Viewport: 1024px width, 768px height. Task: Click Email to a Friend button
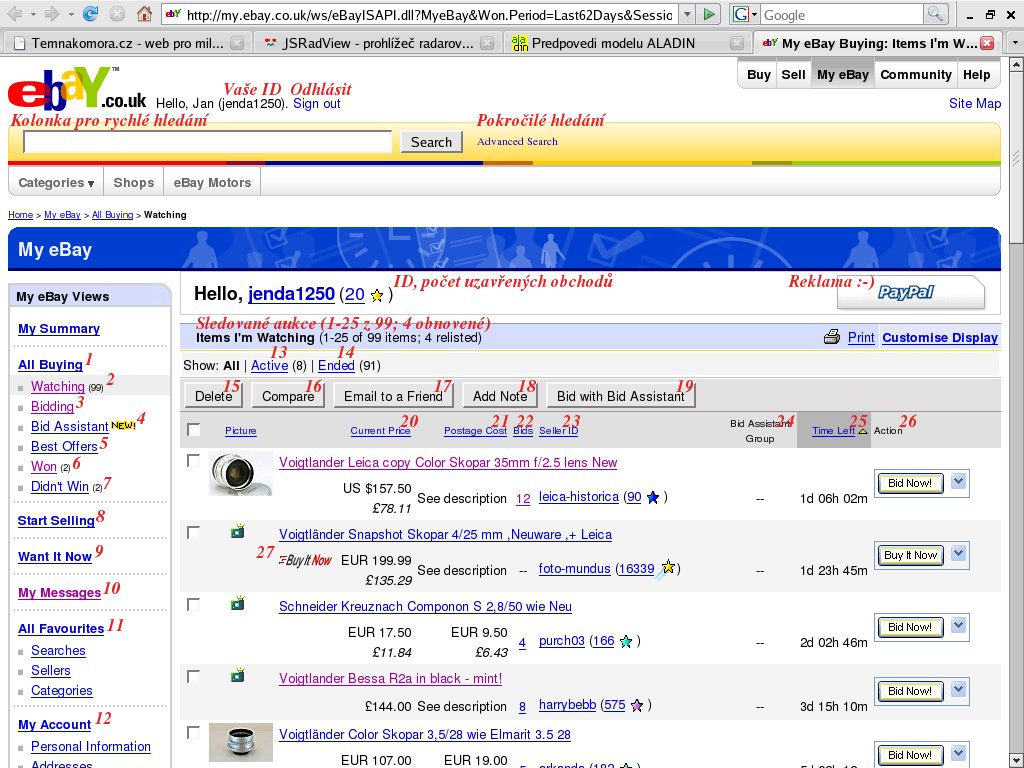point(393,396)
